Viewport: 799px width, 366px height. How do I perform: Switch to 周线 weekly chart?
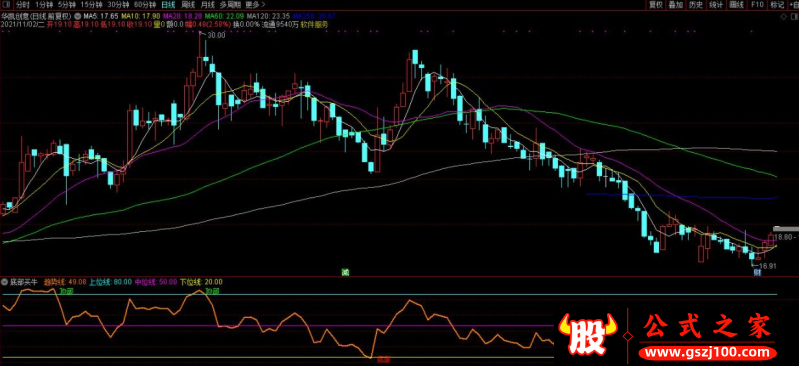(x=188, y=5)
